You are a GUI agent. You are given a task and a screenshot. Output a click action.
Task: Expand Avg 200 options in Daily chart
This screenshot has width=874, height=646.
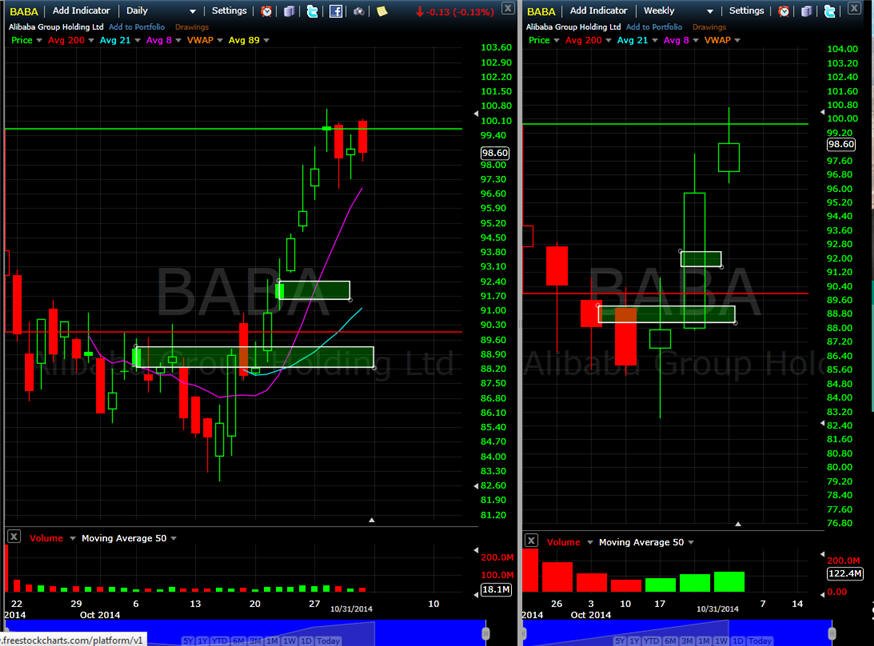pyautogui.click(x=91, y=40)
